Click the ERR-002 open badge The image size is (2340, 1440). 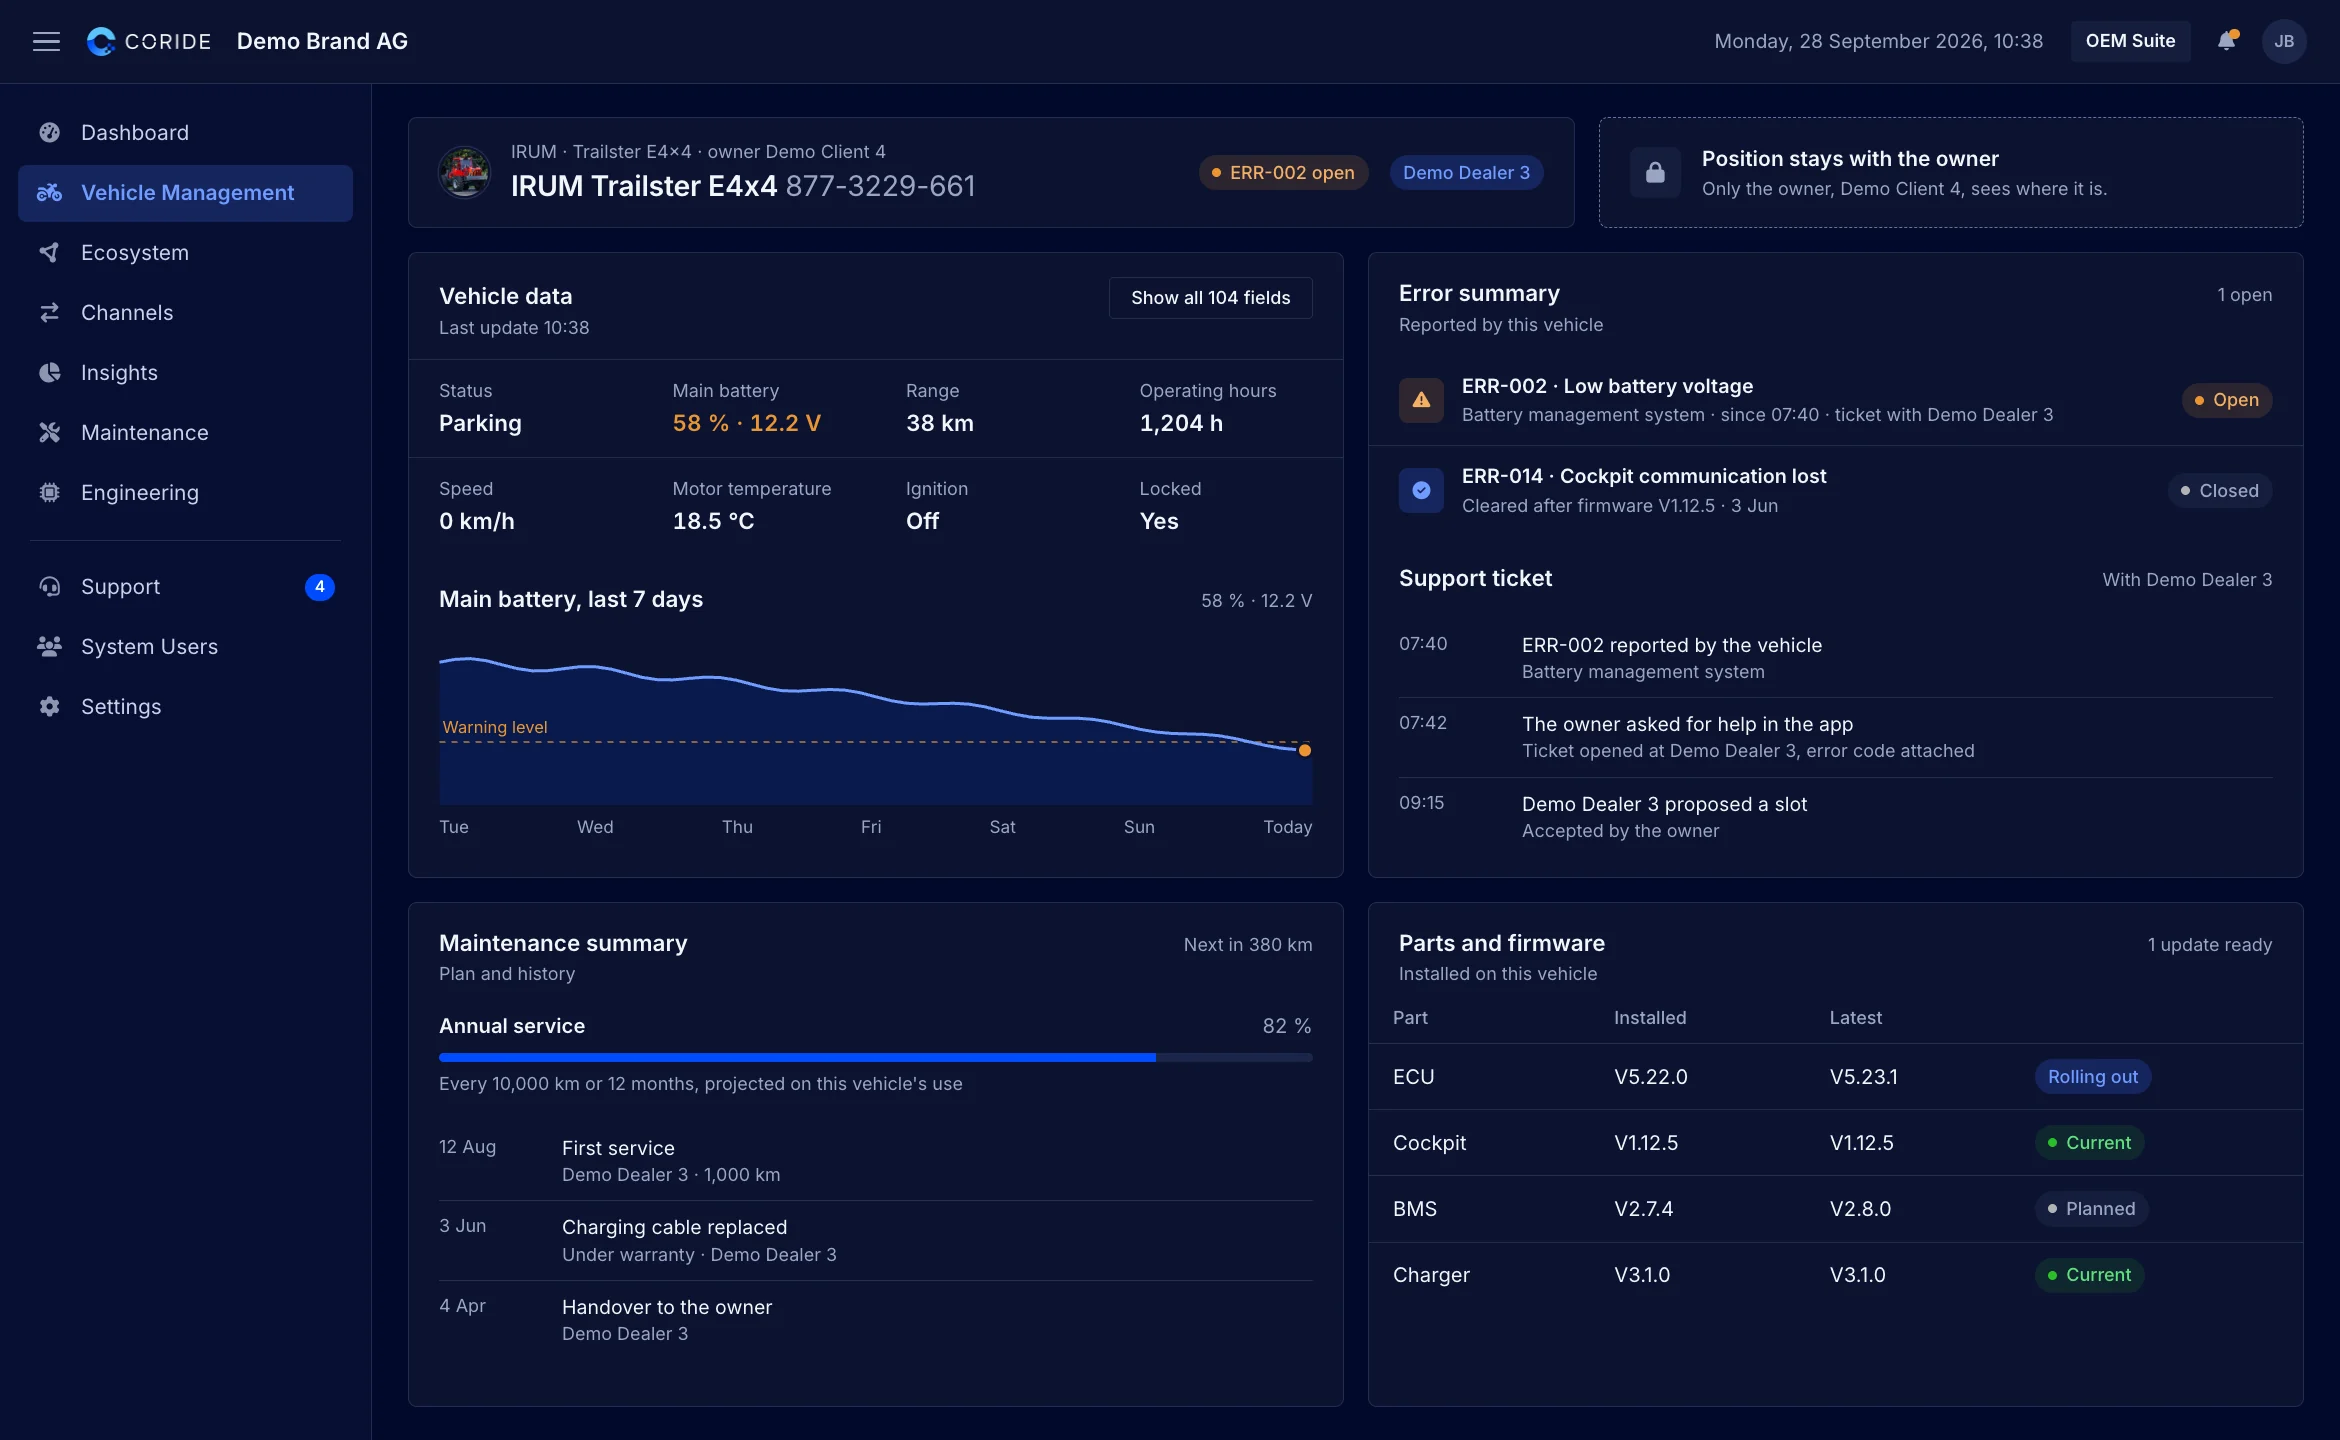1283,172
